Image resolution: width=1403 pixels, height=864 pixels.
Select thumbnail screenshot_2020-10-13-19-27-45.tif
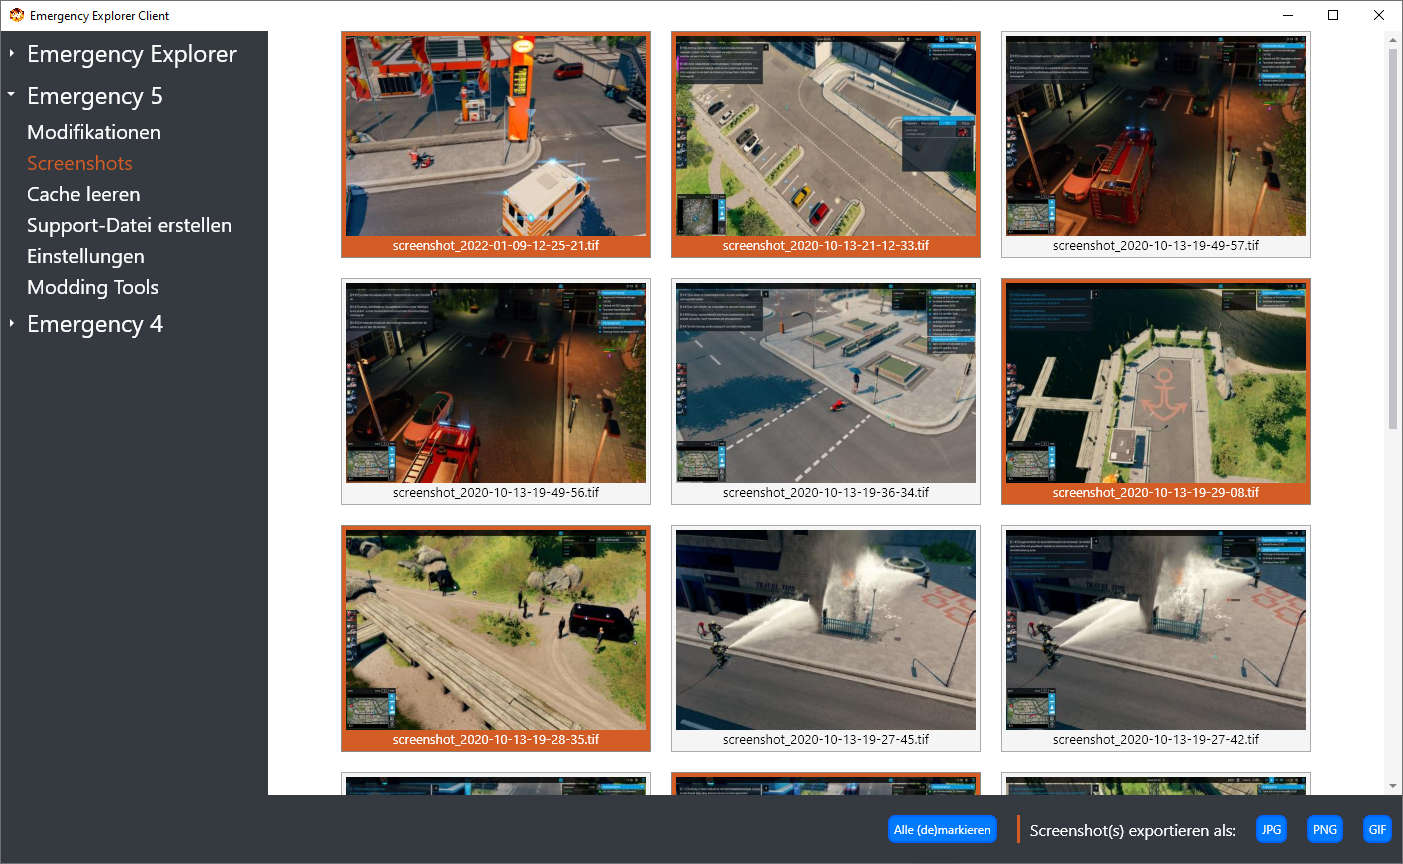click(x=826, y=638)
